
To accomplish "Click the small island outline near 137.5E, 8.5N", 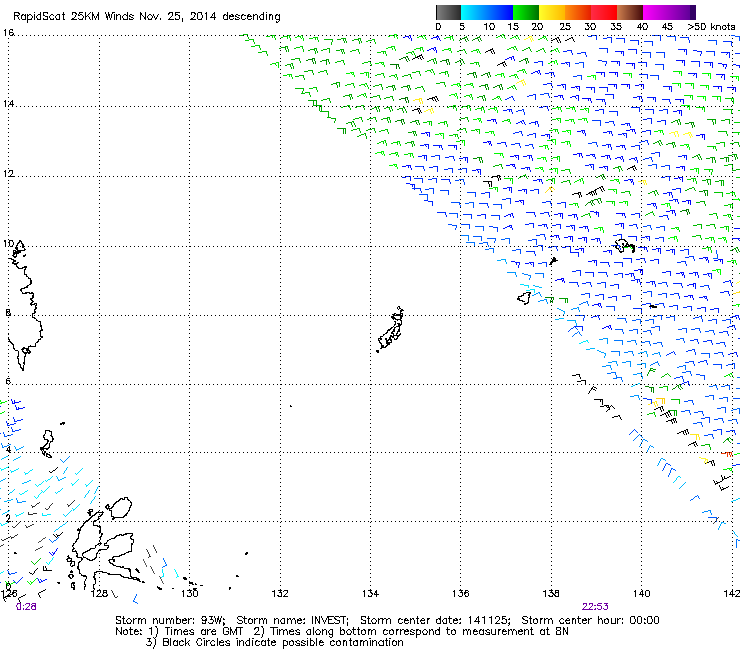I will [524, 298].
